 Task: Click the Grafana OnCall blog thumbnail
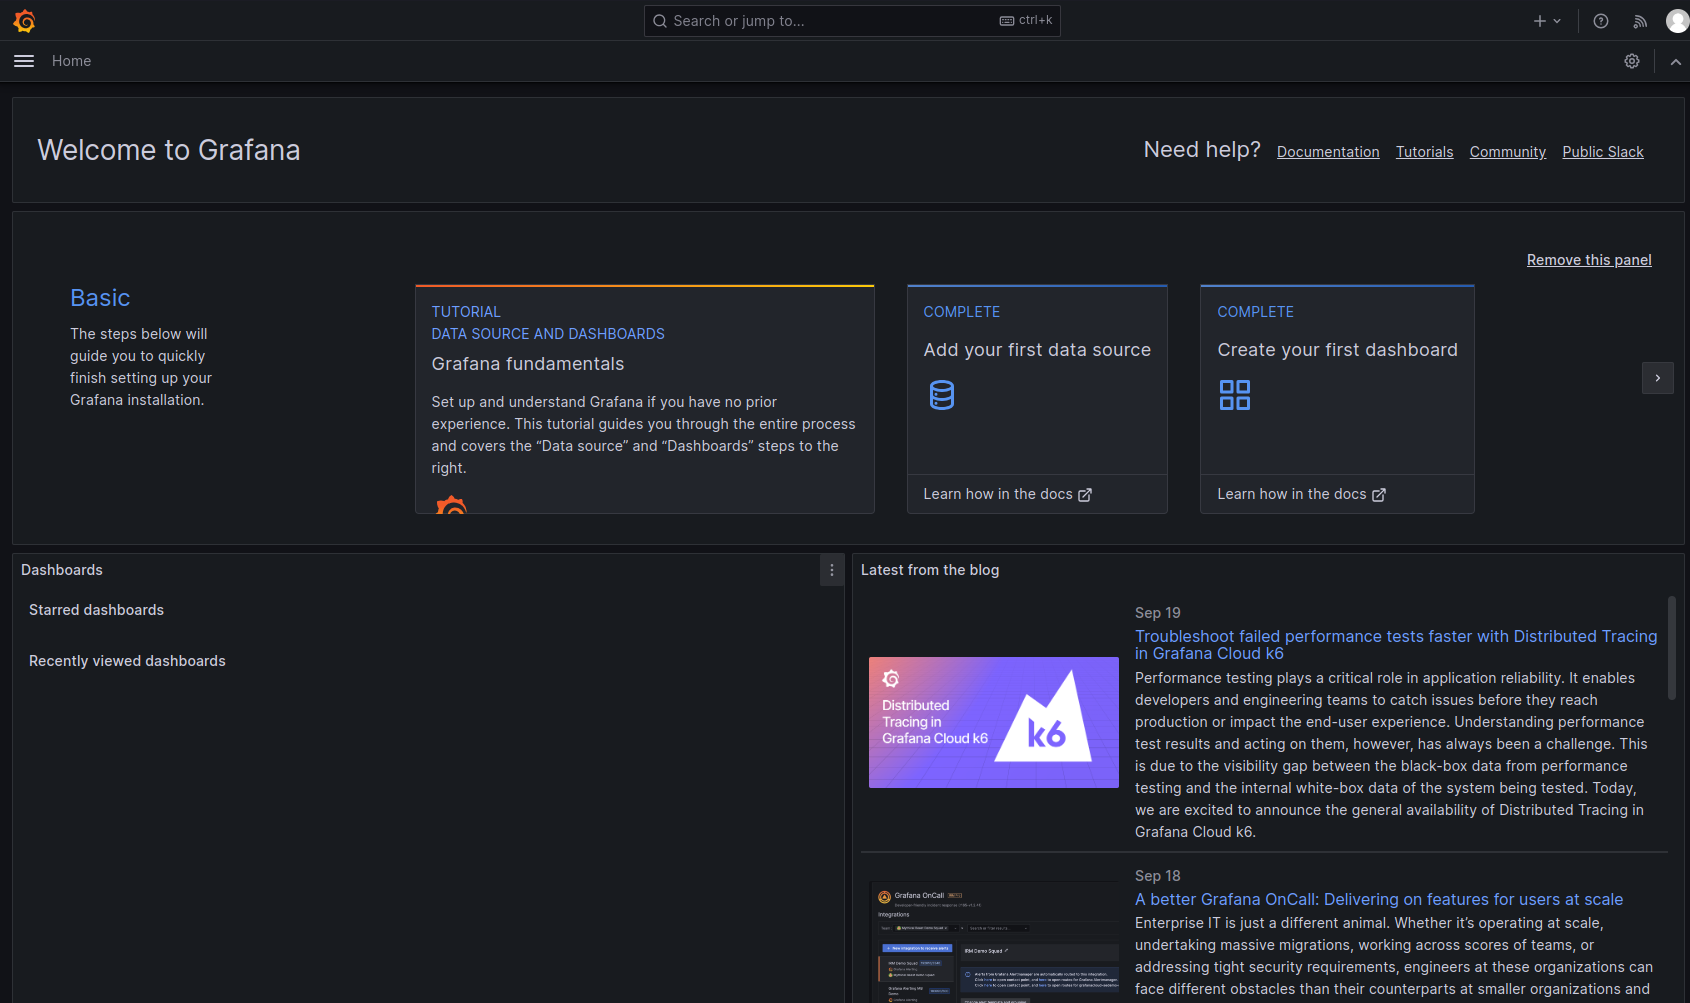click(994, 942)
